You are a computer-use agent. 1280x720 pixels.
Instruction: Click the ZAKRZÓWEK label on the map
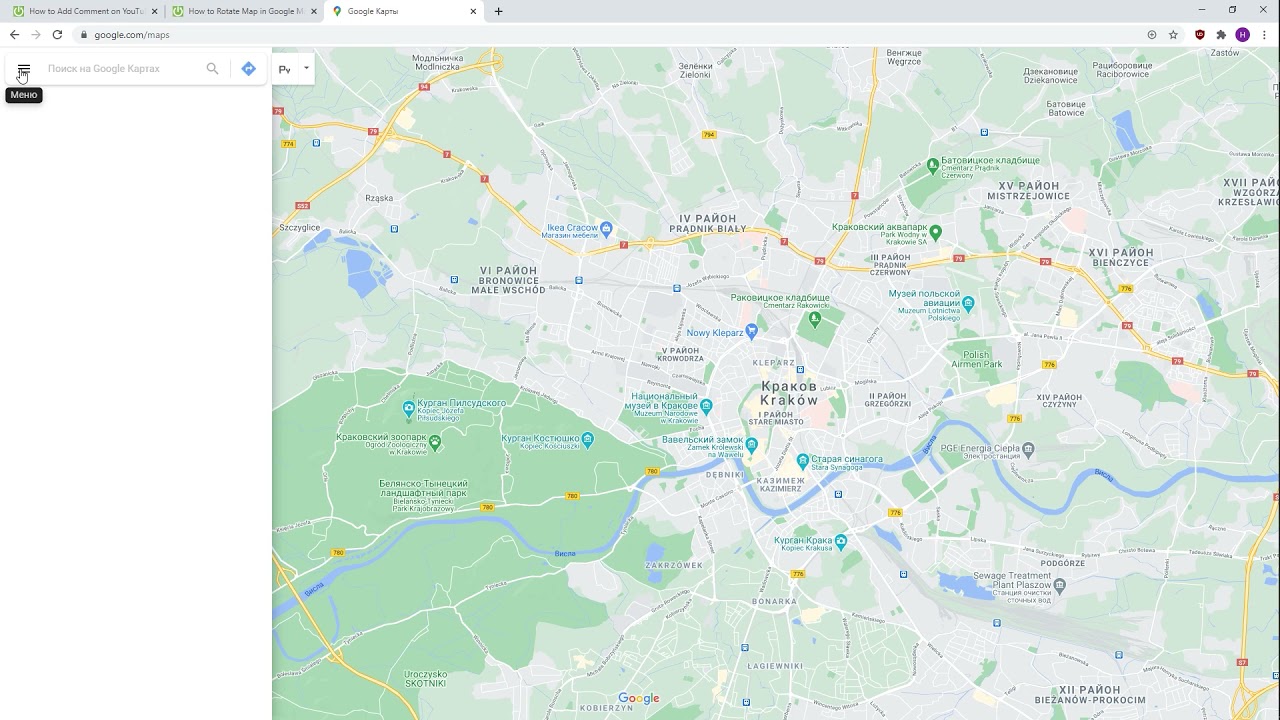pos(674,565)
